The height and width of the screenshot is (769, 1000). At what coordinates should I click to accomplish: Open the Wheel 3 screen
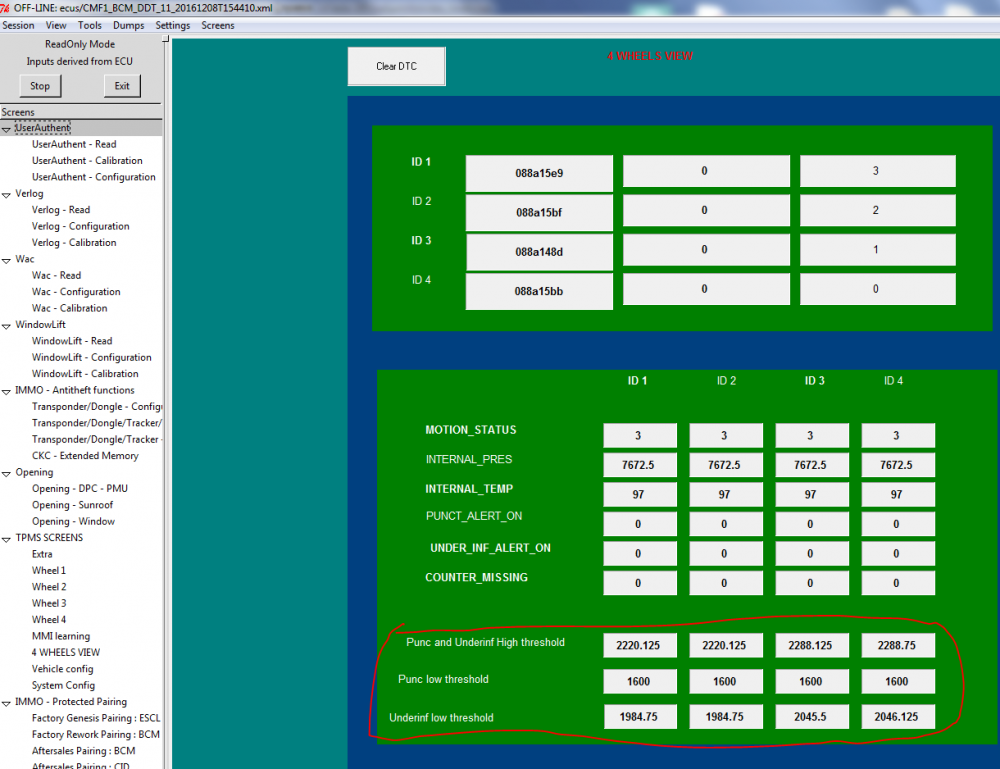click(x=49, y=603)
